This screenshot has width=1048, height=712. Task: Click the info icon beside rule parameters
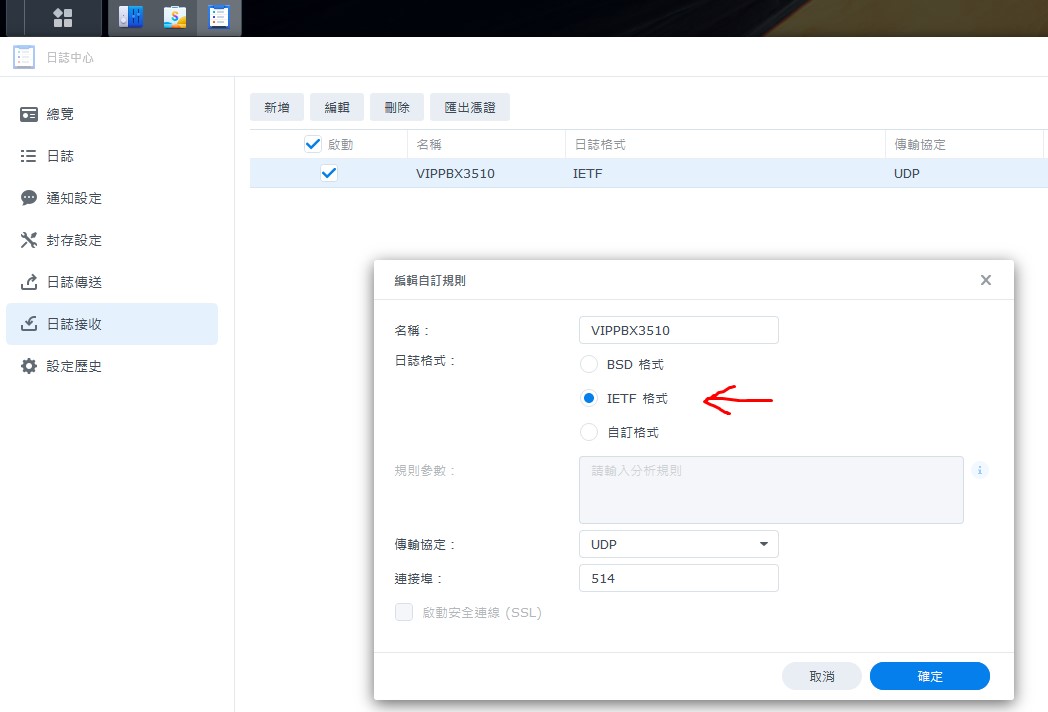click(x=980, y=469)
